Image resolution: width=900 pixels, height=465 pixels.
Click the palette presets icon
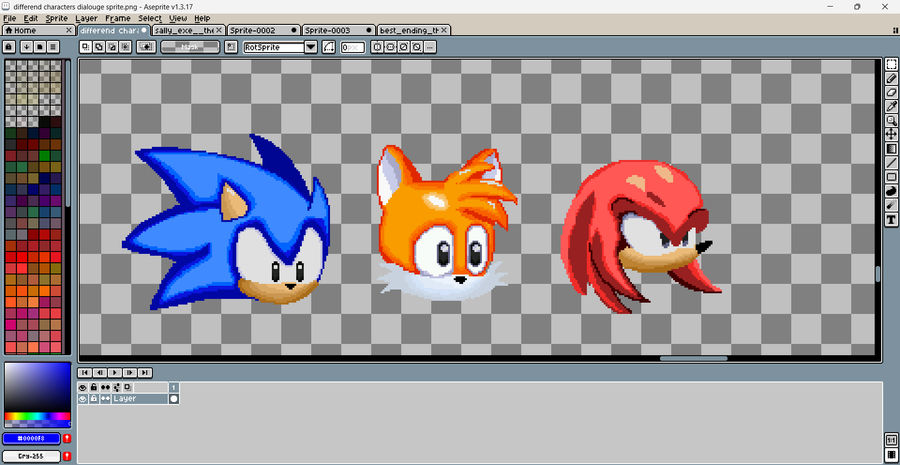tap(40, 47)
